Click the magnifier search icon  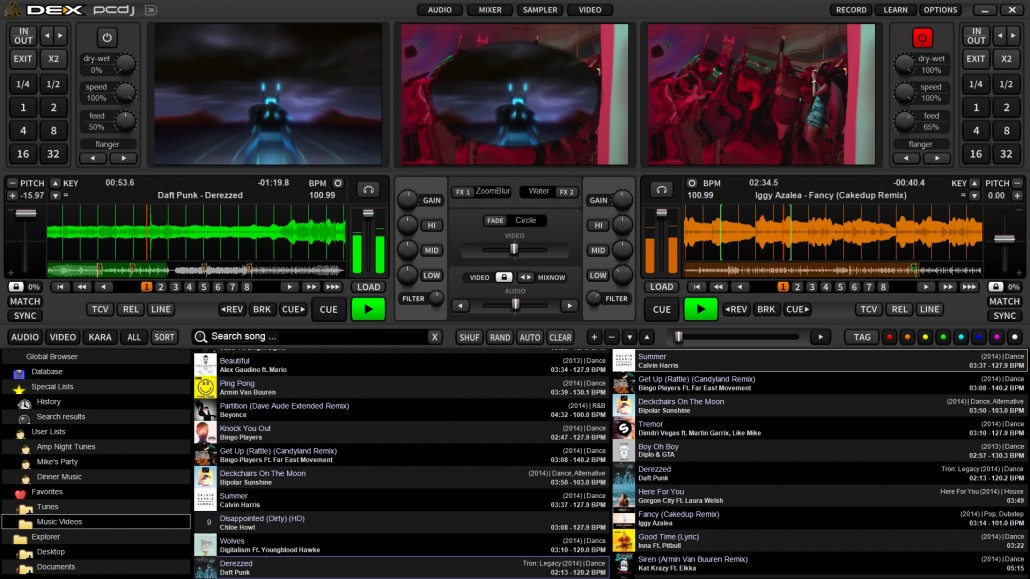point(201,336)
